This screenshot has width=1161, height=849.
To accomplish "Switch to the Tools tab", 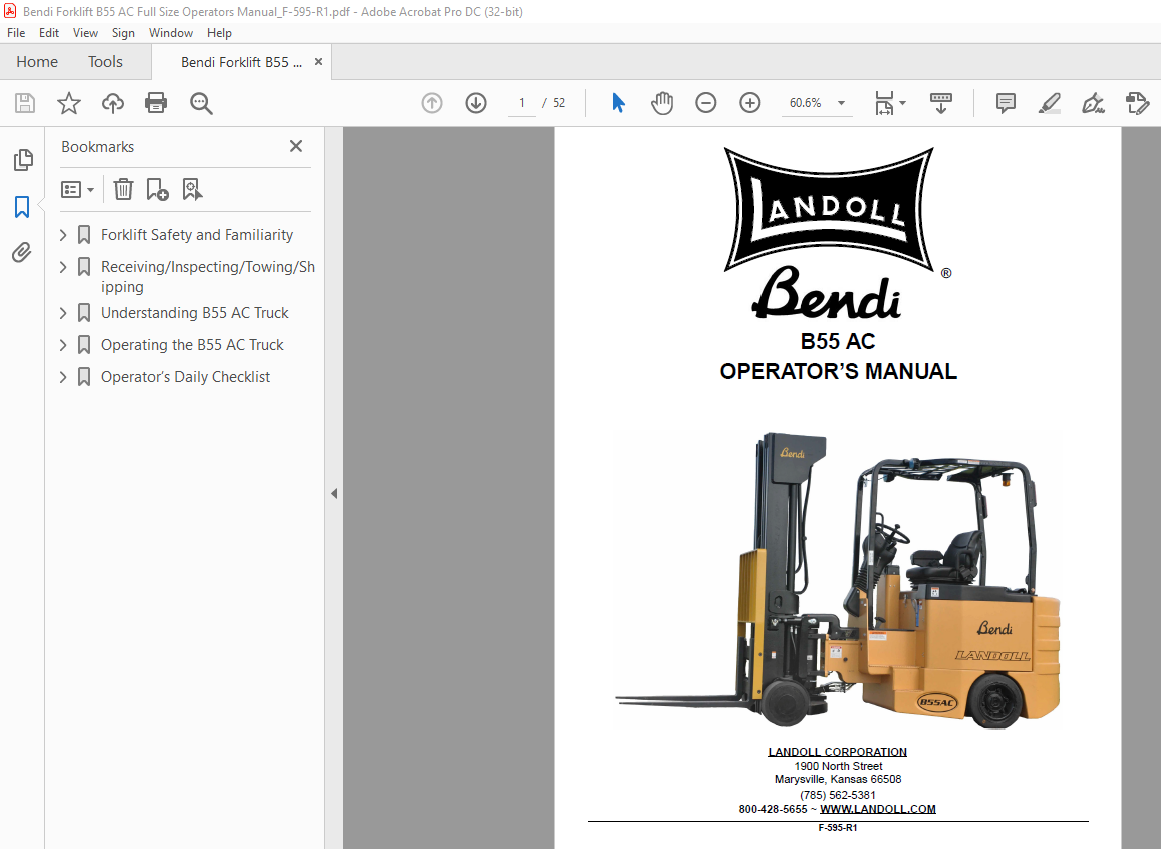I will (105, 61).
